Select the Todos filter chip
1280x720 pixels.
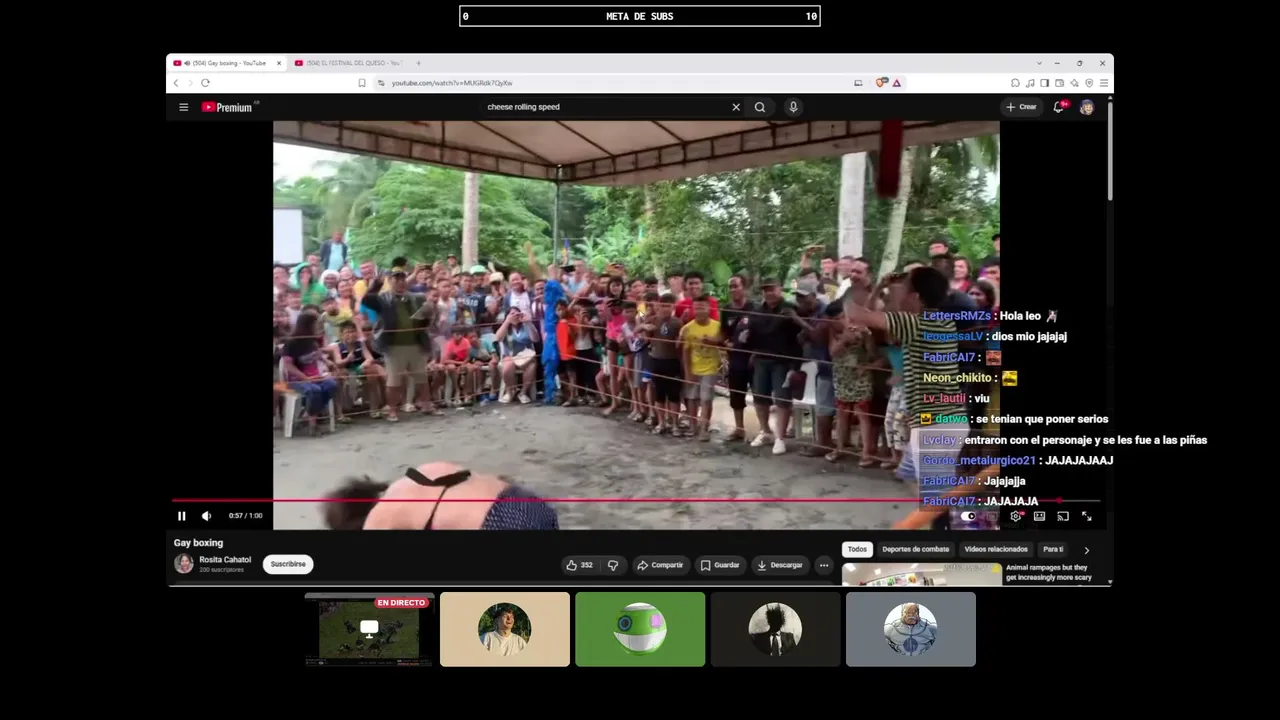tap(857, 549)
